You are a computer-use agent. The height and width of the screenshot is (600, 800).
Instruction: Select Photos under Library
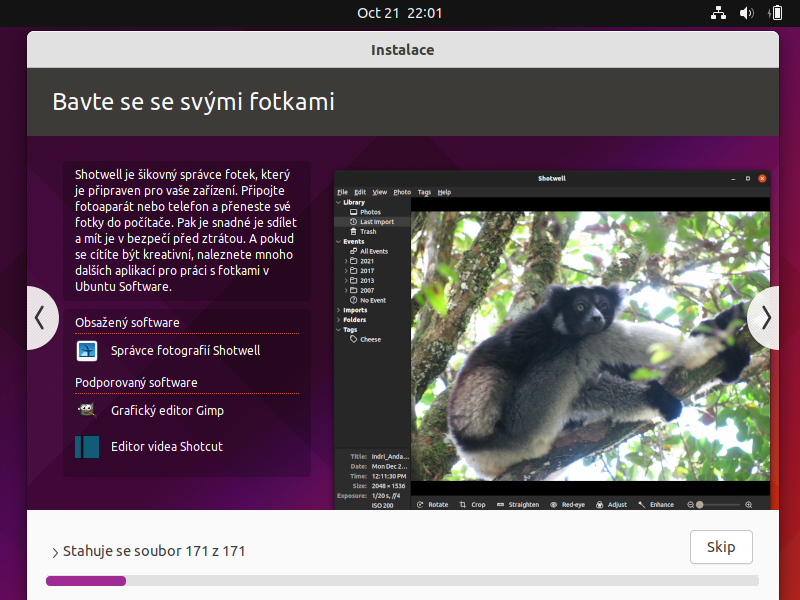point(368,212)
